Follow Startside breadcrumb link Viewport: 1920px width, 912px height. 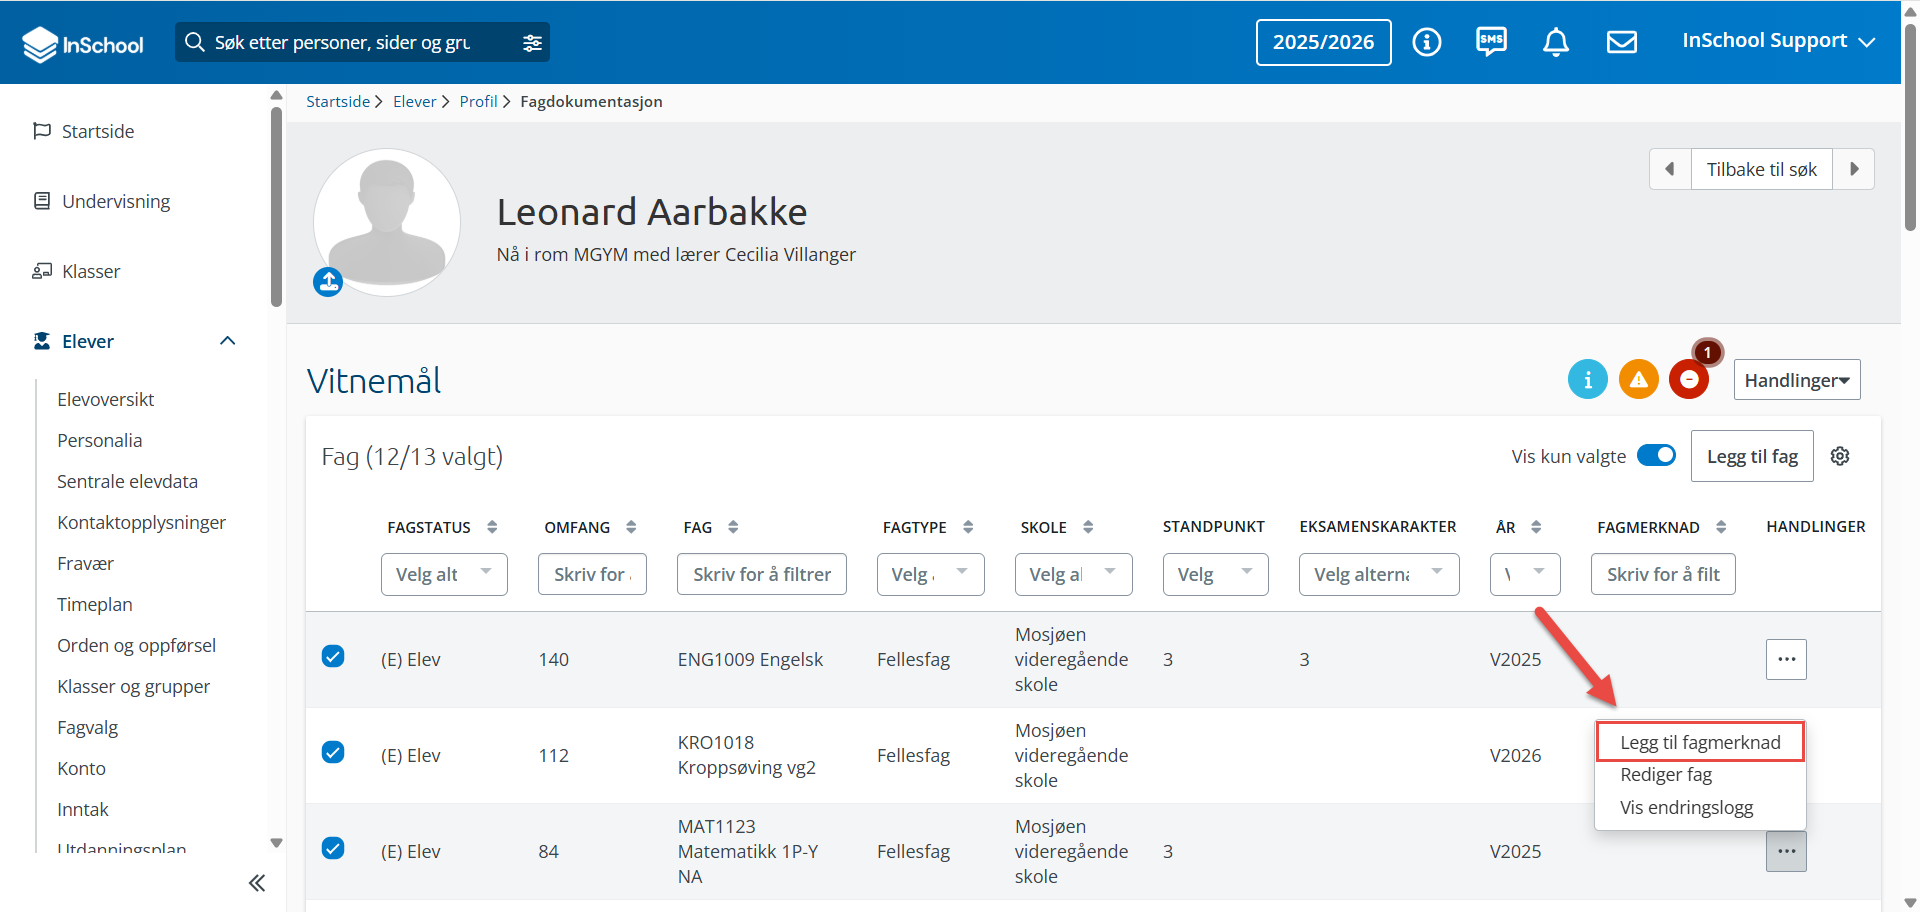[x=338, y=101]
